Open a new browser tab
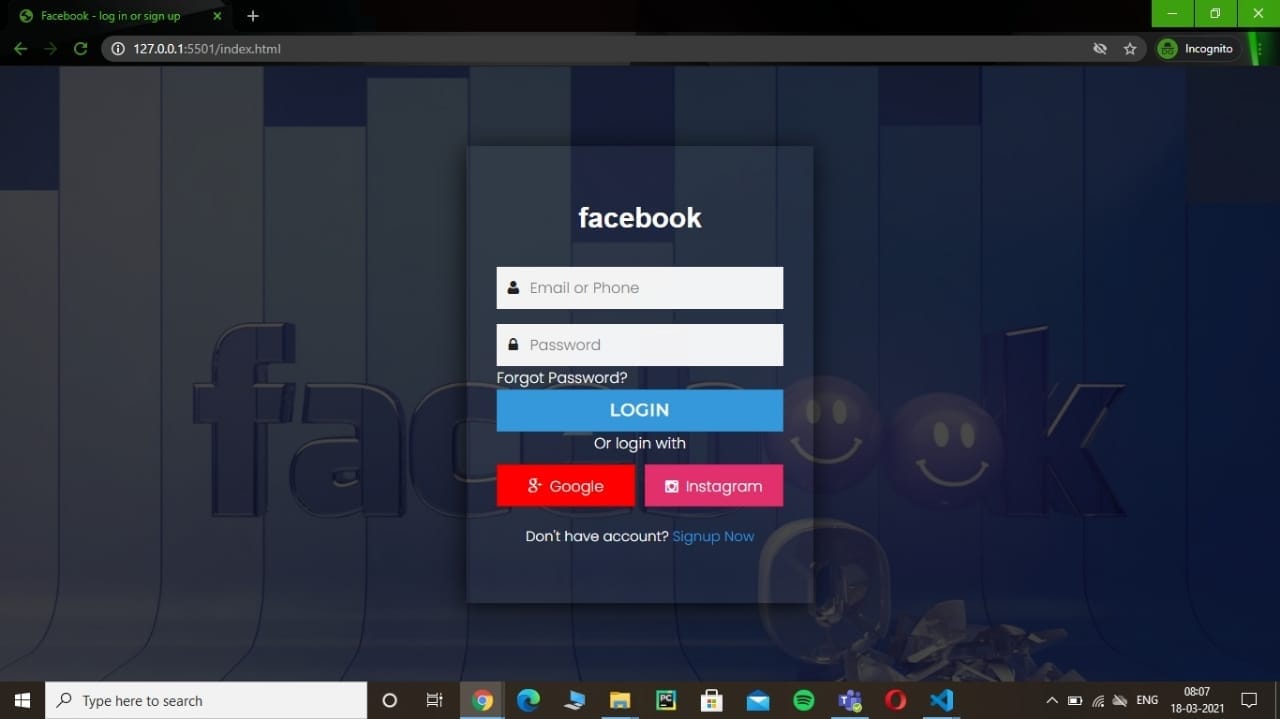Image resolution: width=1280 pixels, height=719 pixels. pos(252,15)
